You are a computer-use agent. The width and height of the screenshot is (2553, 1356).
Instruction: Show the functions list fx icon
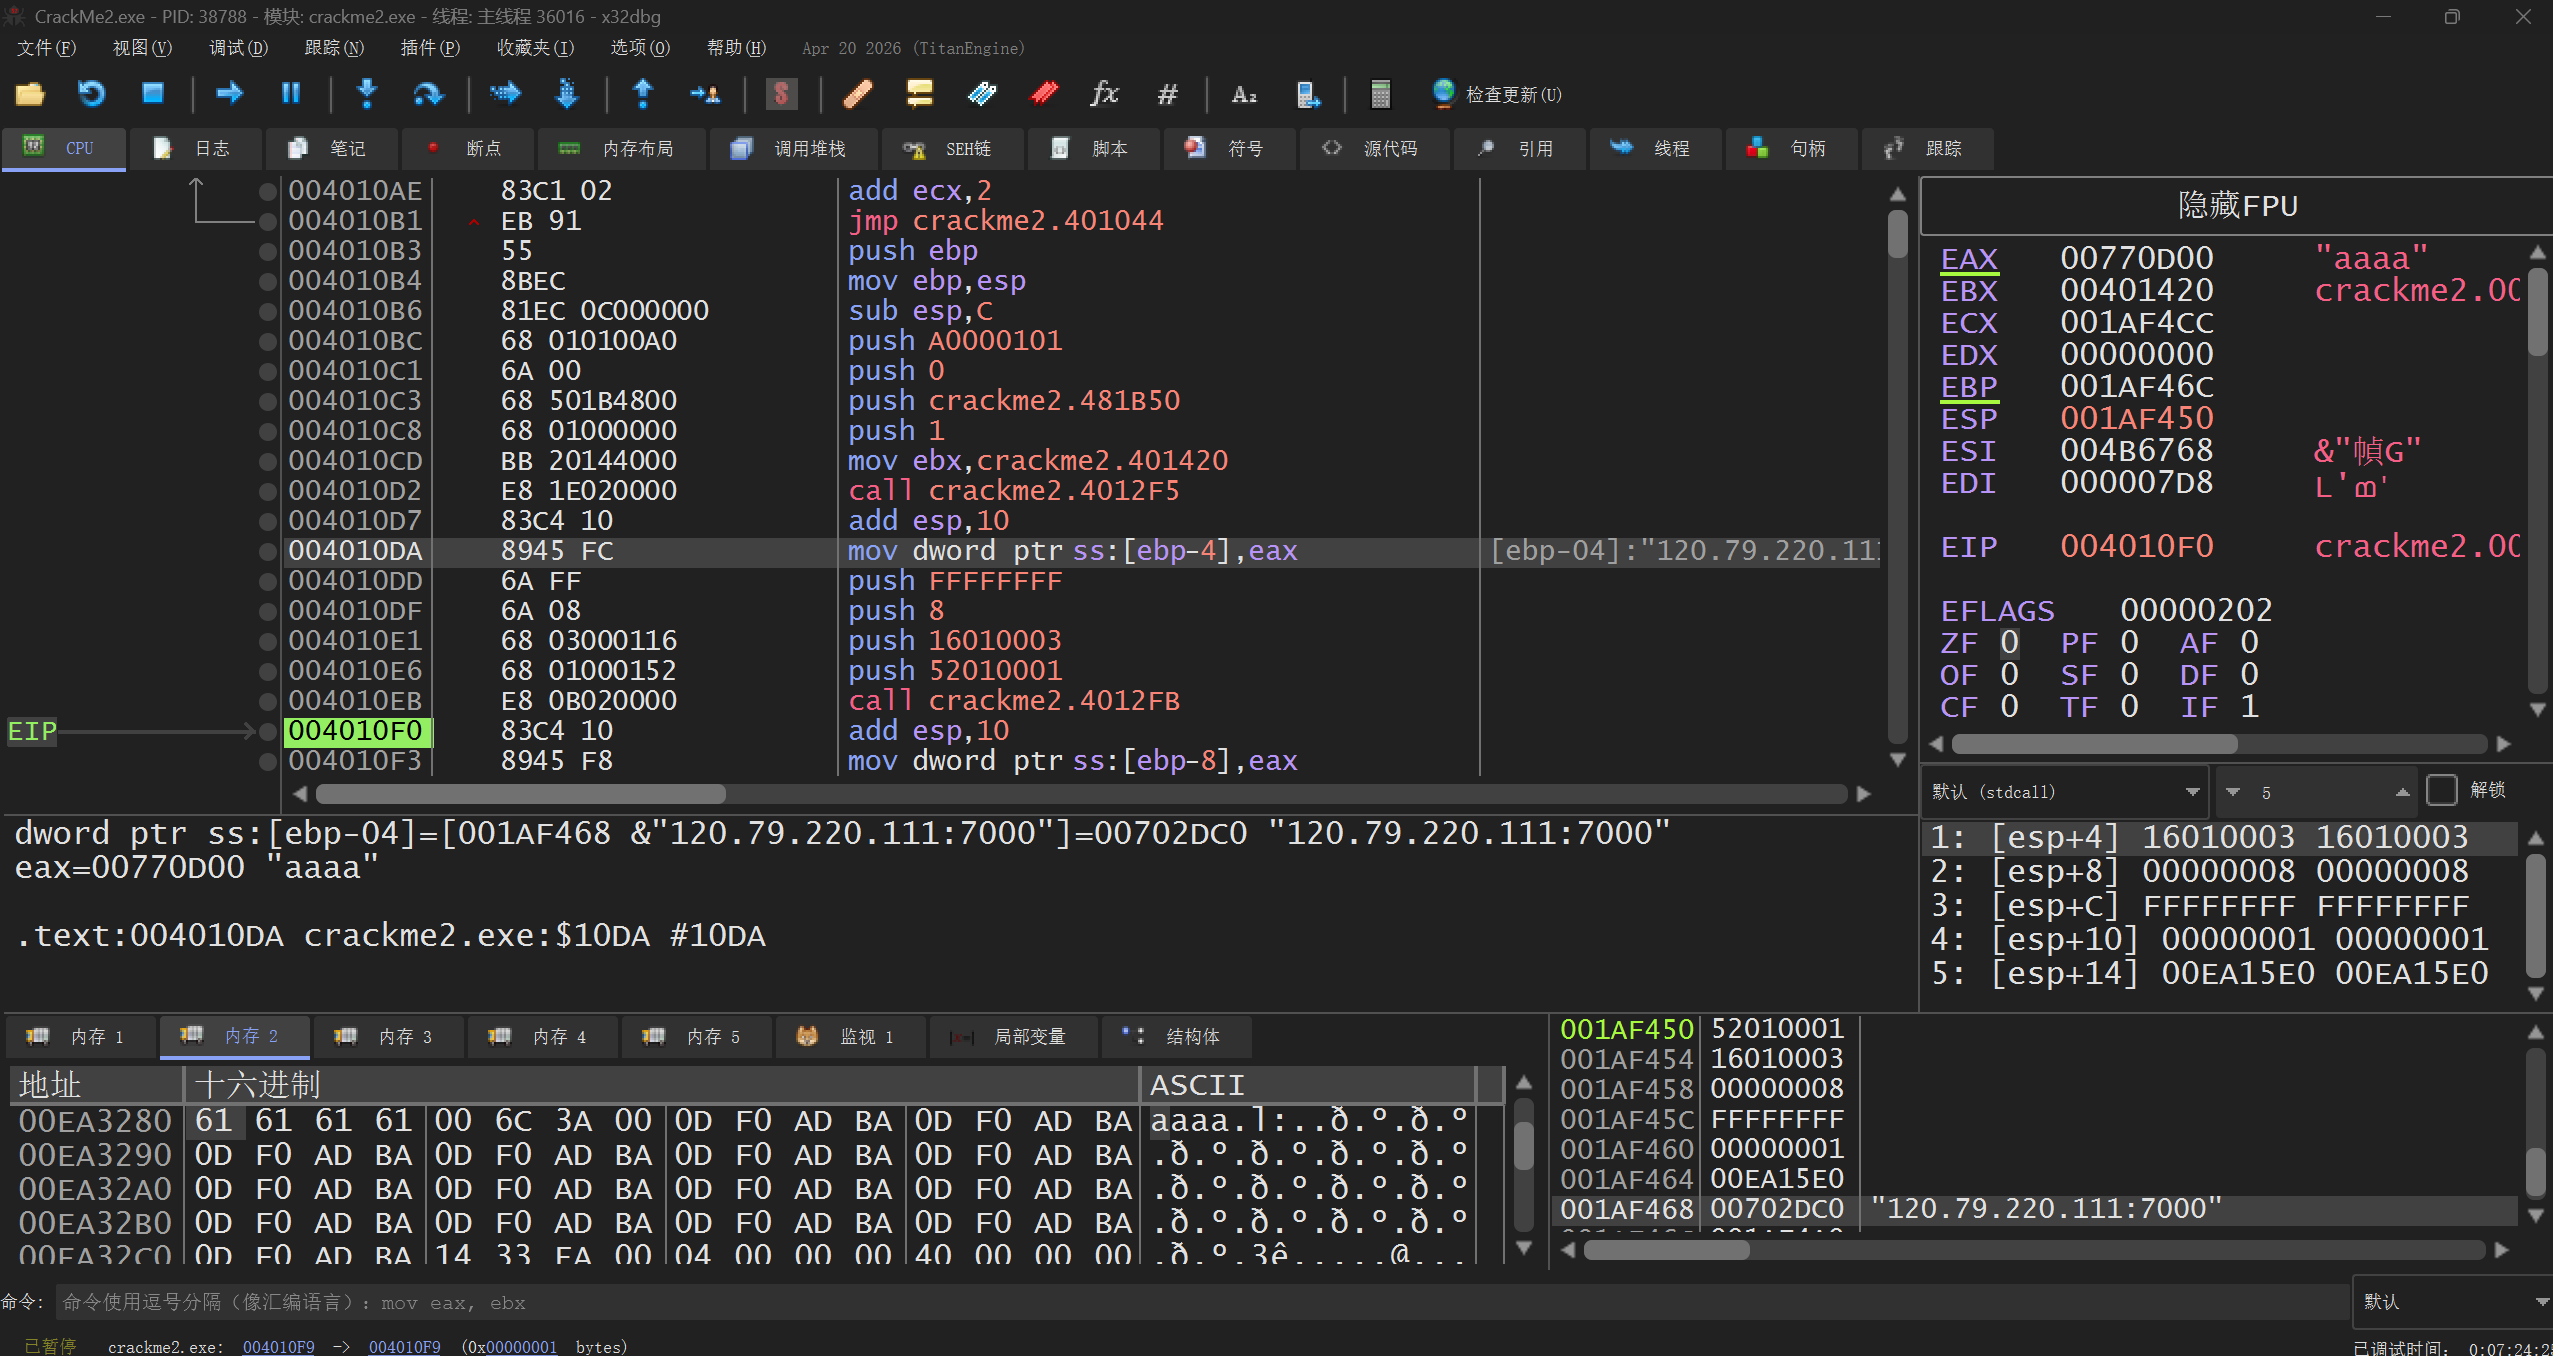(x=1104, y=94)
